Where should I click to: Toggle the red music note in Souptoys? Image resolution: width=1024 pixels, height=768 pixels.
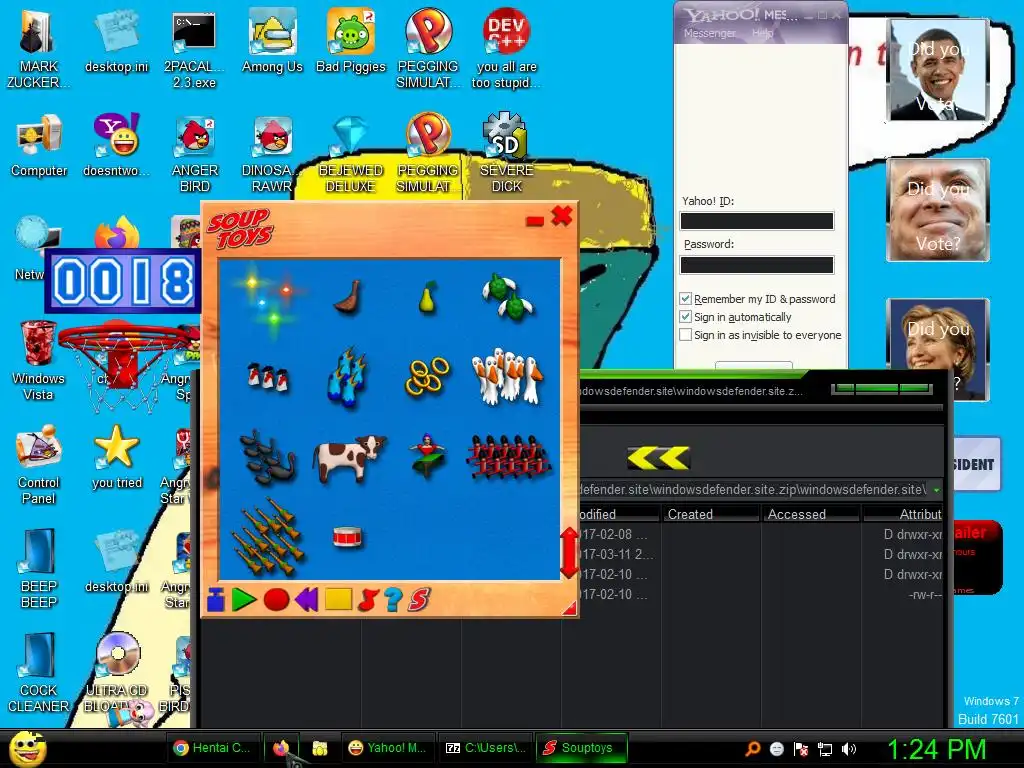368,600
